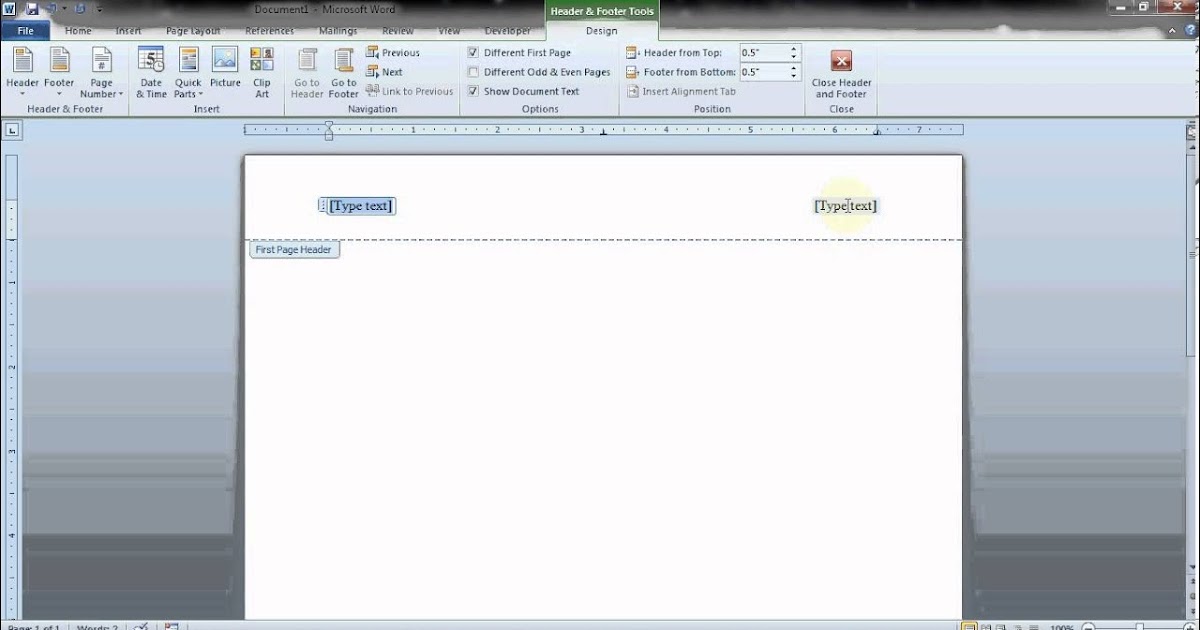
Task: Enable Different Odd & Even Pages
Action: (x=472, y=71)
